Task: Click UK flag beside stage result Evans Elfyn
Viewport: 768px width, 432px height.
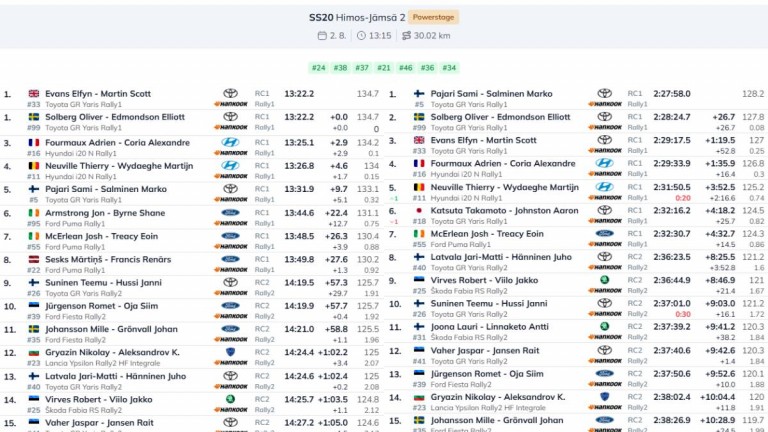Action: [x=34, y=94]
